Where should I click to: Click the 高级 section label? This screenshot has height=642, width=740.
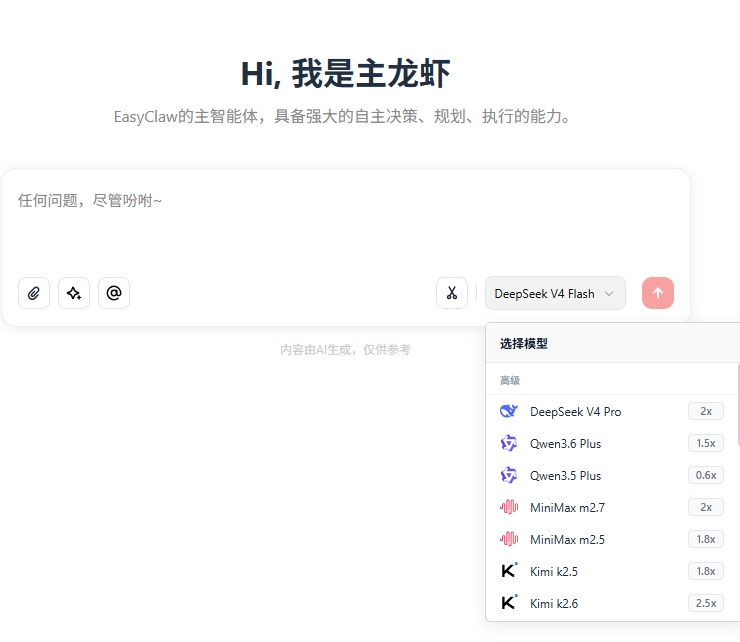[x=510, y=380]
